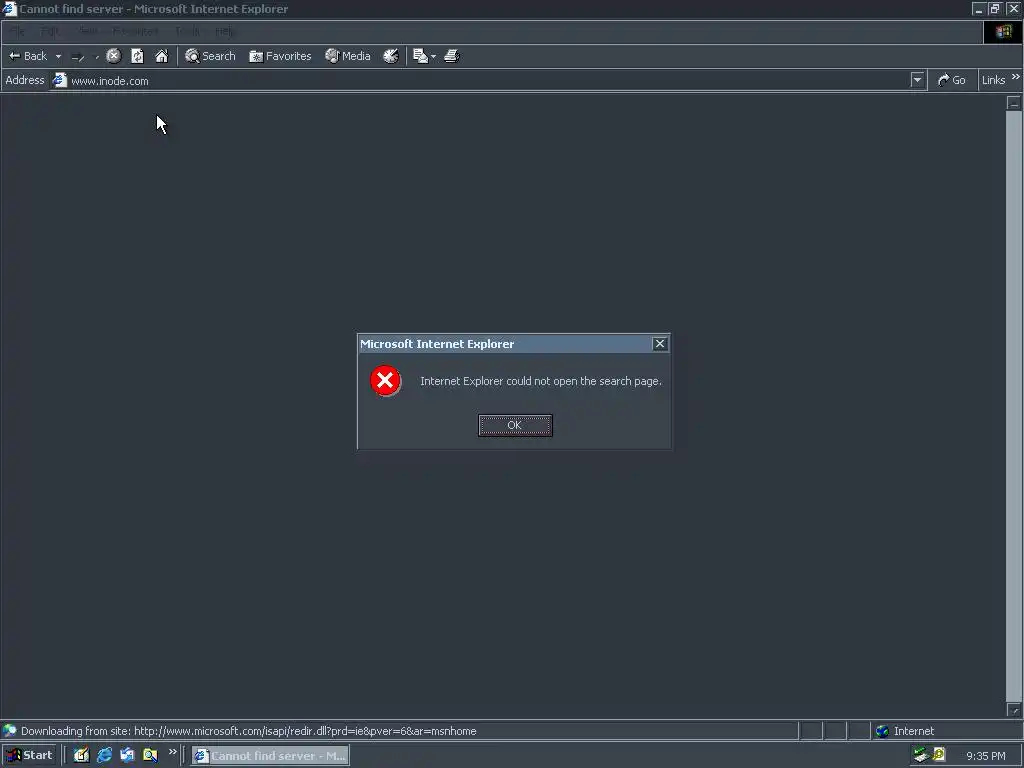Click the vertical scrollbar up arrow
Viewport: 1024px width, 768px height.
coord(1014,103)
